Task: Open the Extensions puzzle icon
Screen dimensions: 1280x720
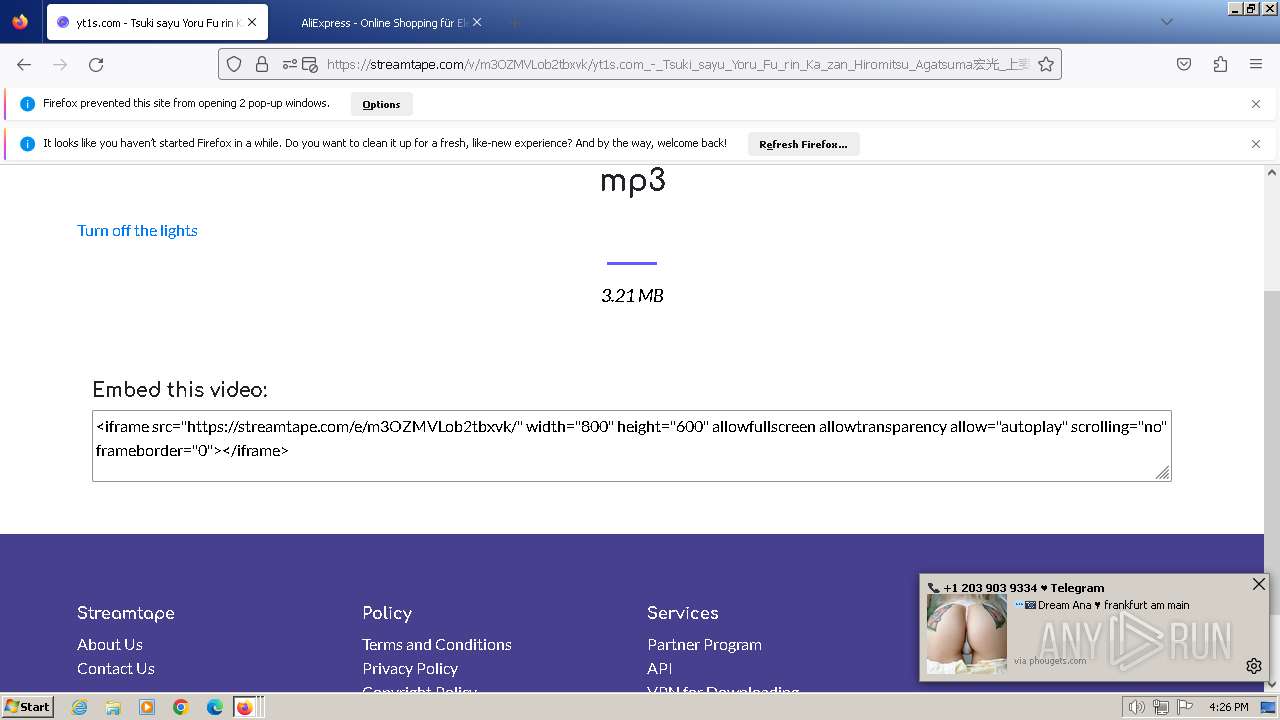Action: tap(1220, 64)
